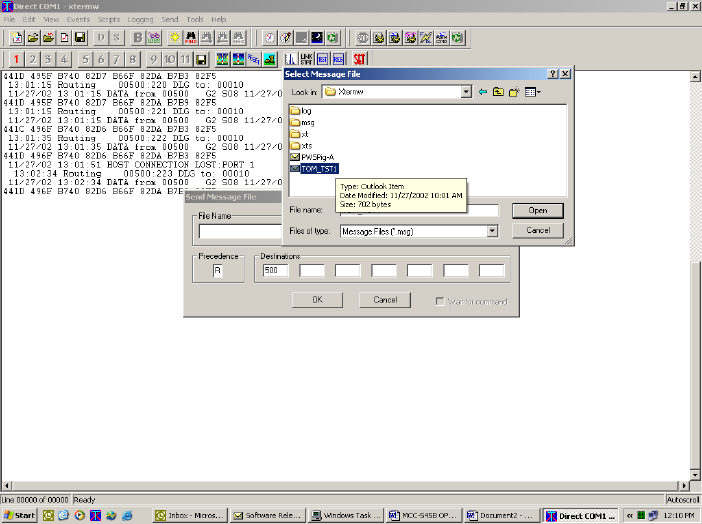Screen dimensions: 702x524
Task: Click the floppy disk Save icon in top toolbar
Action: (80, 38)
